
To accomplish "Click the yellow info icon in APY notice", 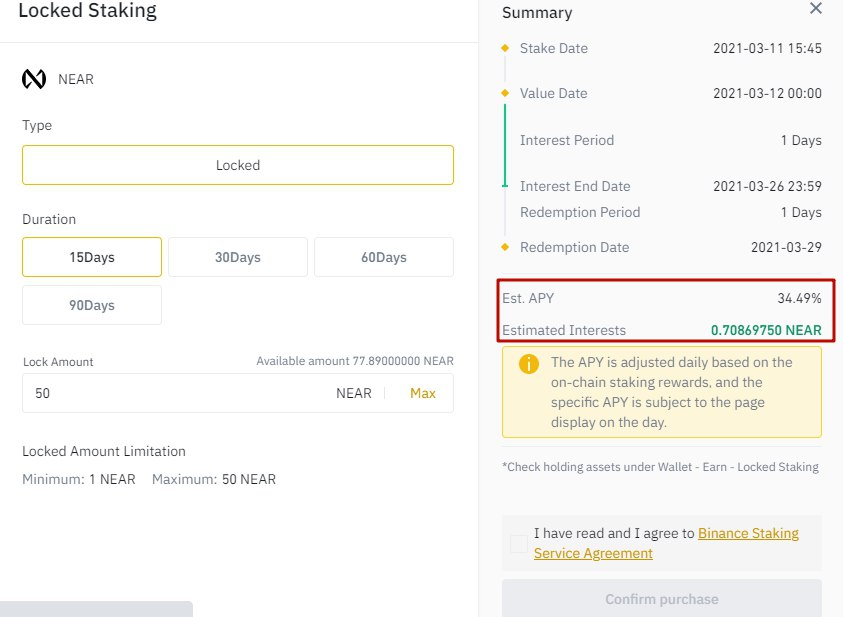I will click(x=528, y=364).
